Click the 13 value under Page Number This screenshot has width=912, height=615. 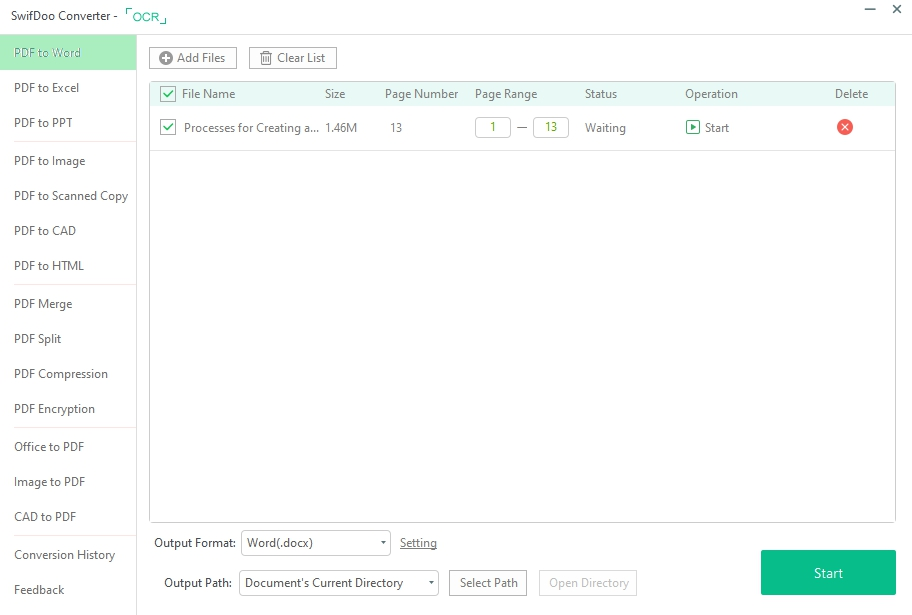click(x=396, y=127)
